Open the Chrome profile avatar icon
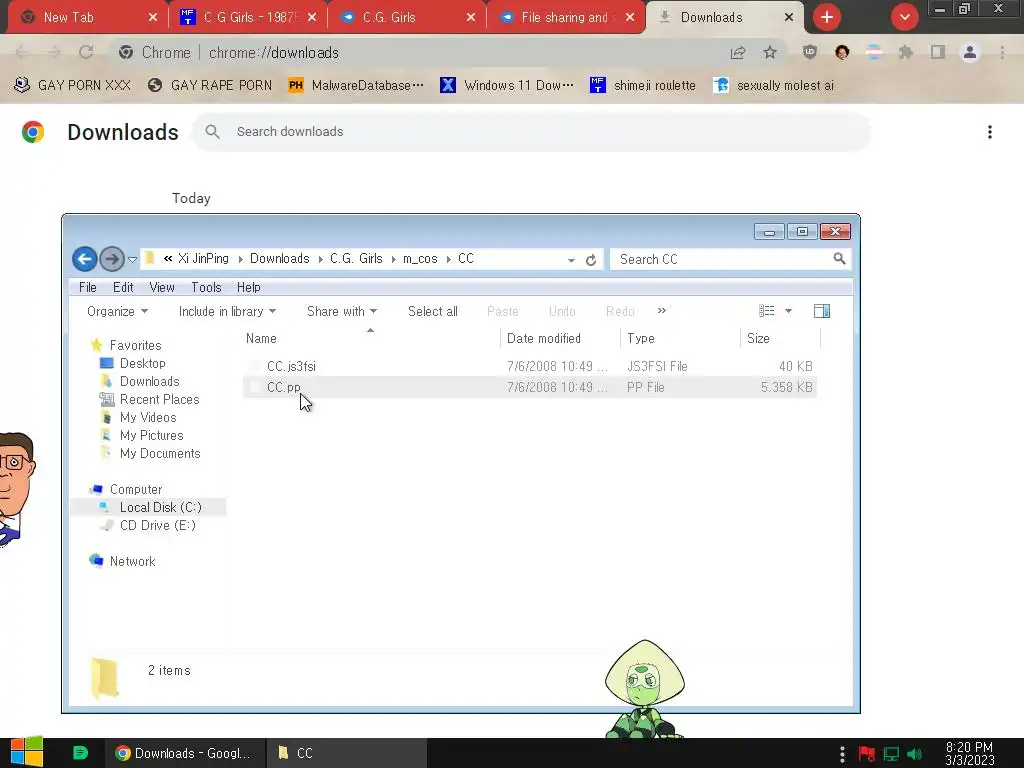The width and height of the screenshot is (1024, 768). tap(970, 52)
